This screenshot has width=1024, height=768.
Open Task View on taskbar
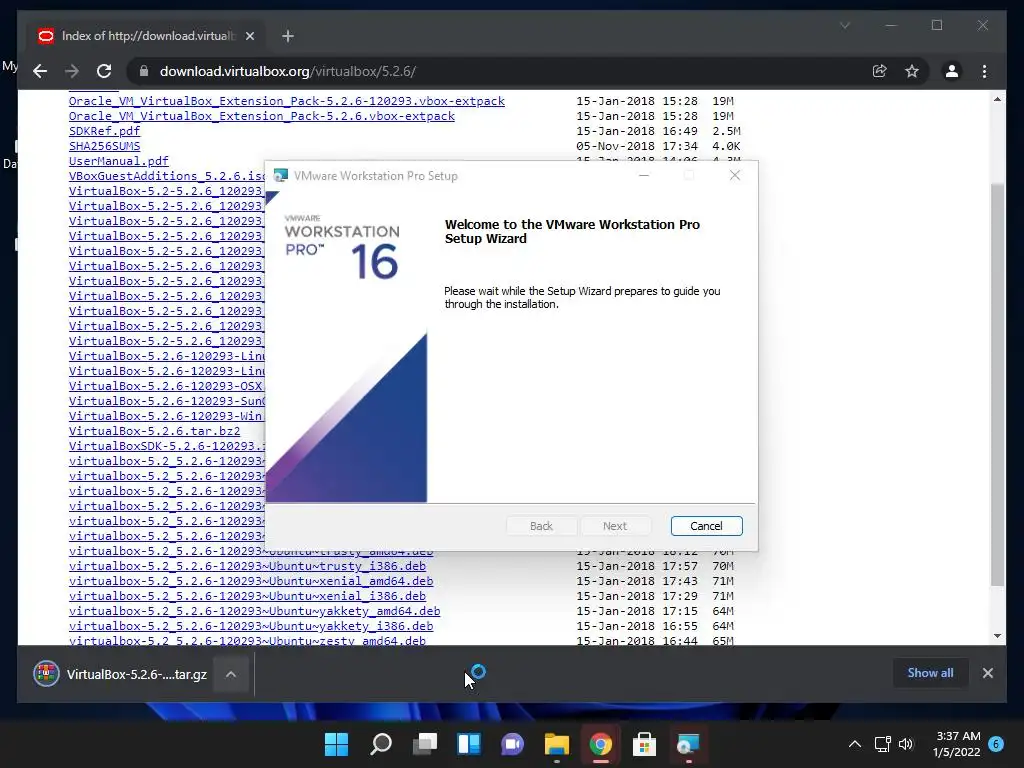coord(424,744)
